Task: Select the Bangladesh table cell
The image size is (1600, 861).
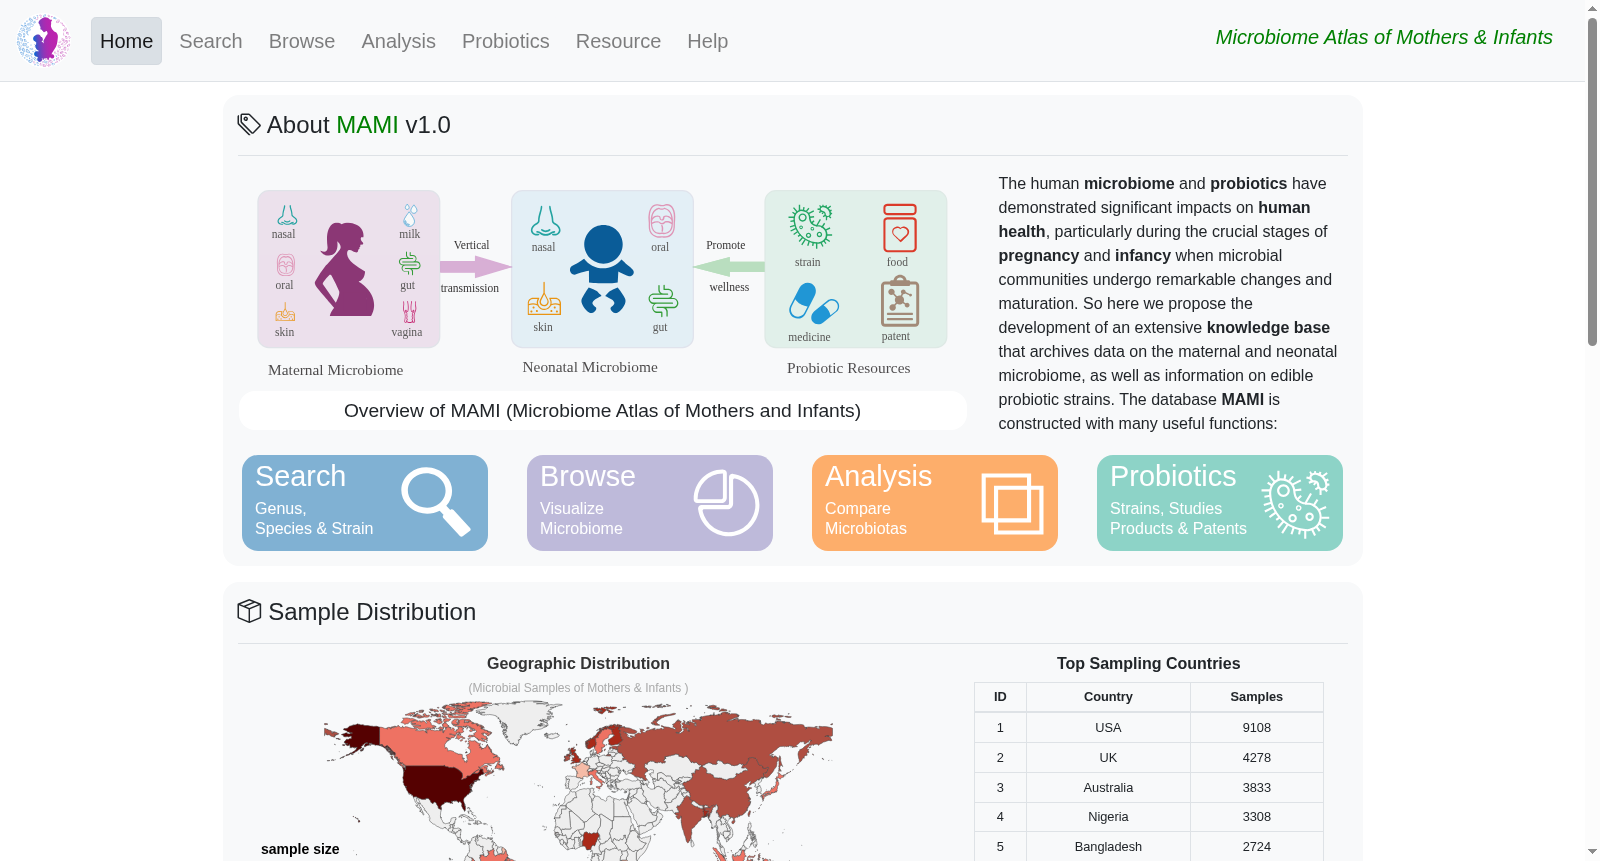Action: coord(1108,847)
